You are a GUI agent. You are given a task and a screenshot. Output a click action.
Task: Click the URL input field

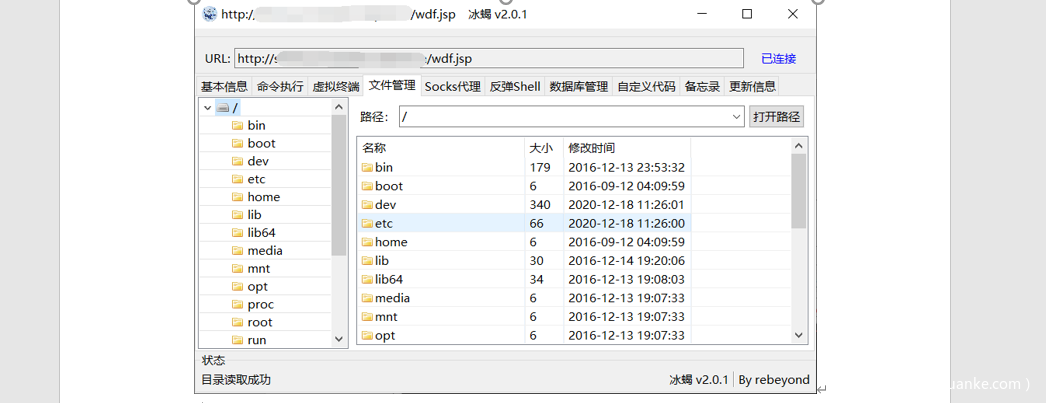point(488,59)
